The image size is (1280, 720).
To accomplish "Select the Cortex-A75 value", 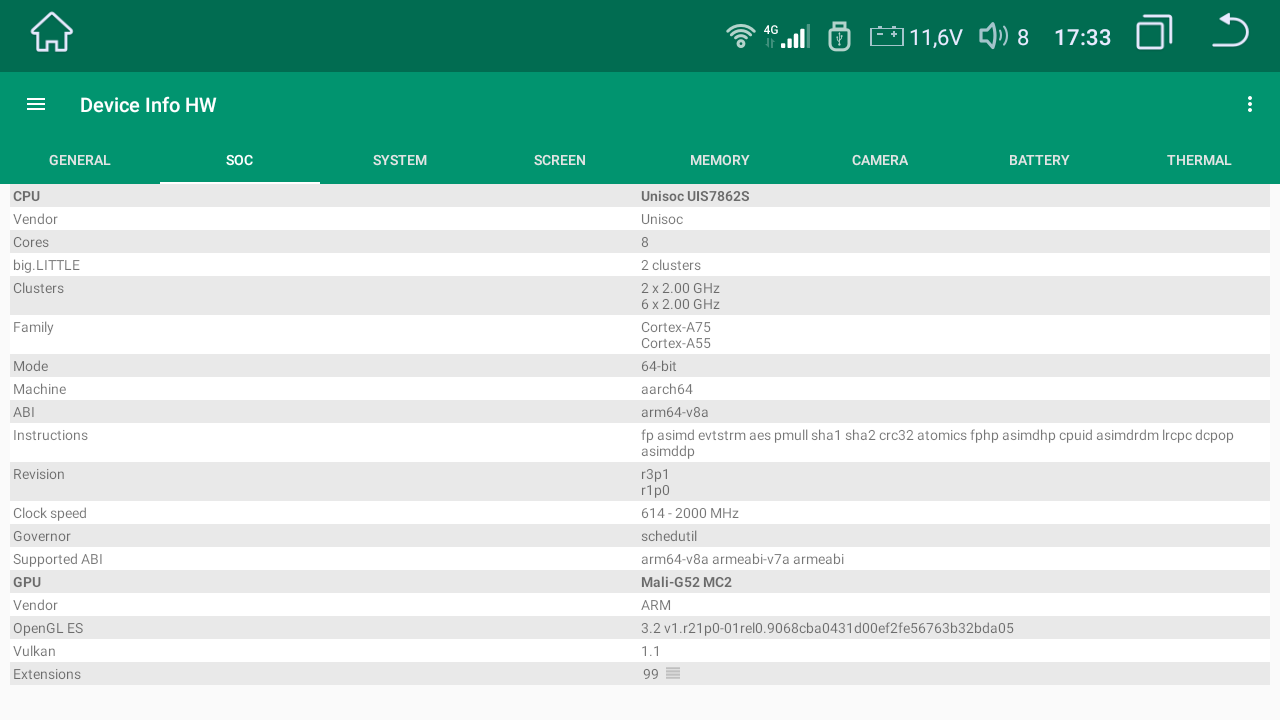I will pos(676,327).
